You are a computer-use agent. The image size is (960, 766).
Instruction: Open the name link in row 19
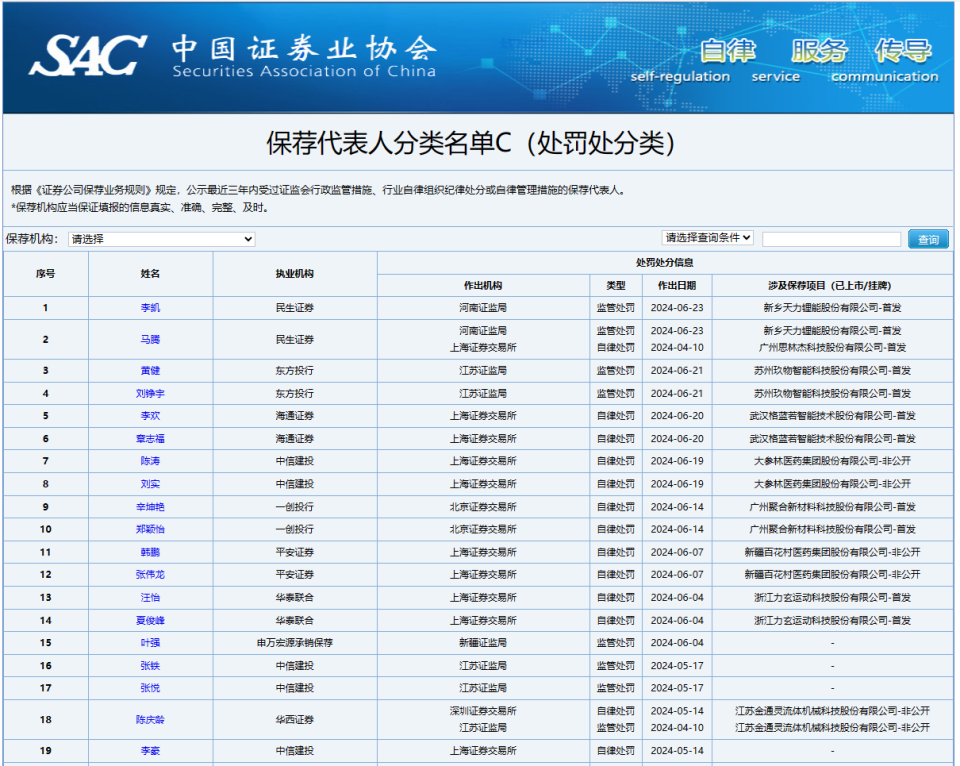150,751
